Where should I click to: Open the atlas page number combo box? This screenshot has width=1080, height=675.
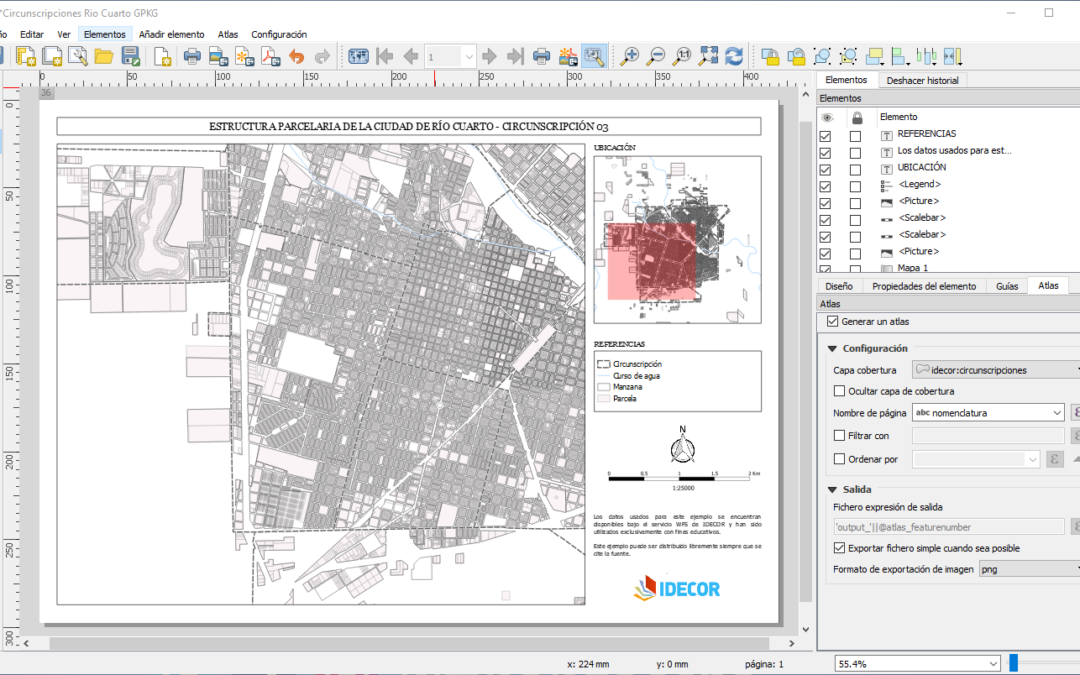tap(450, 56)
